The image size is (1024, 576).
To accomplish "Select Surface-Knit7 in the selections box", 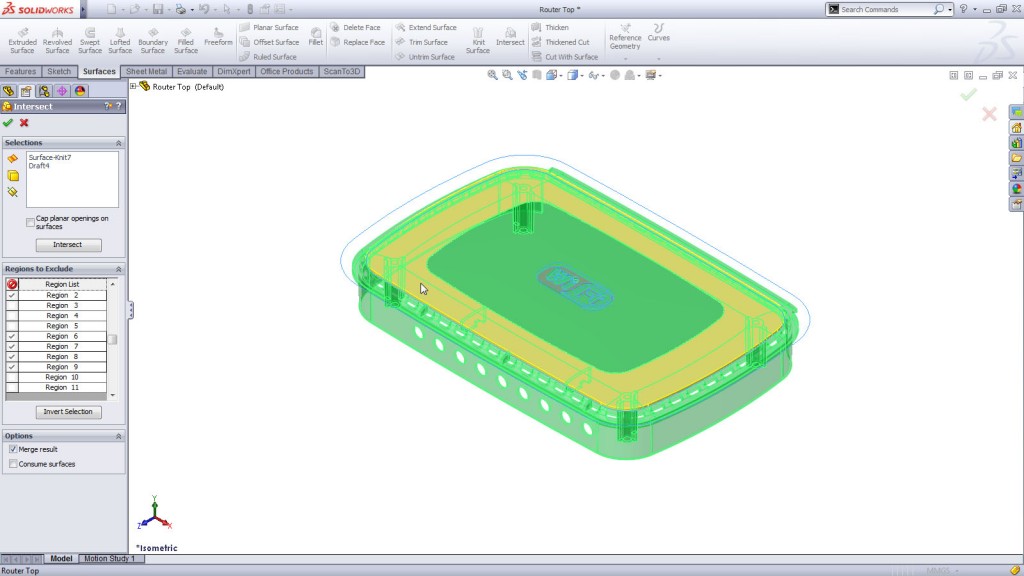I will click(x=50, y=157).
